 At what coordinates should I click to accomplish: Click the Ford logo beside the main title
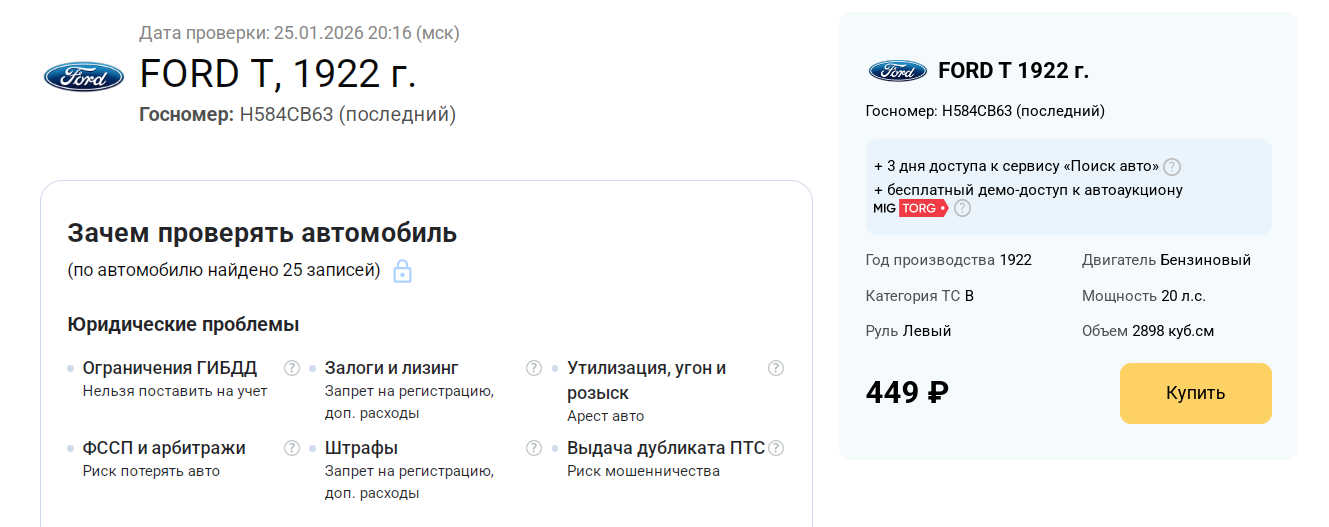(x=84, y=76)
